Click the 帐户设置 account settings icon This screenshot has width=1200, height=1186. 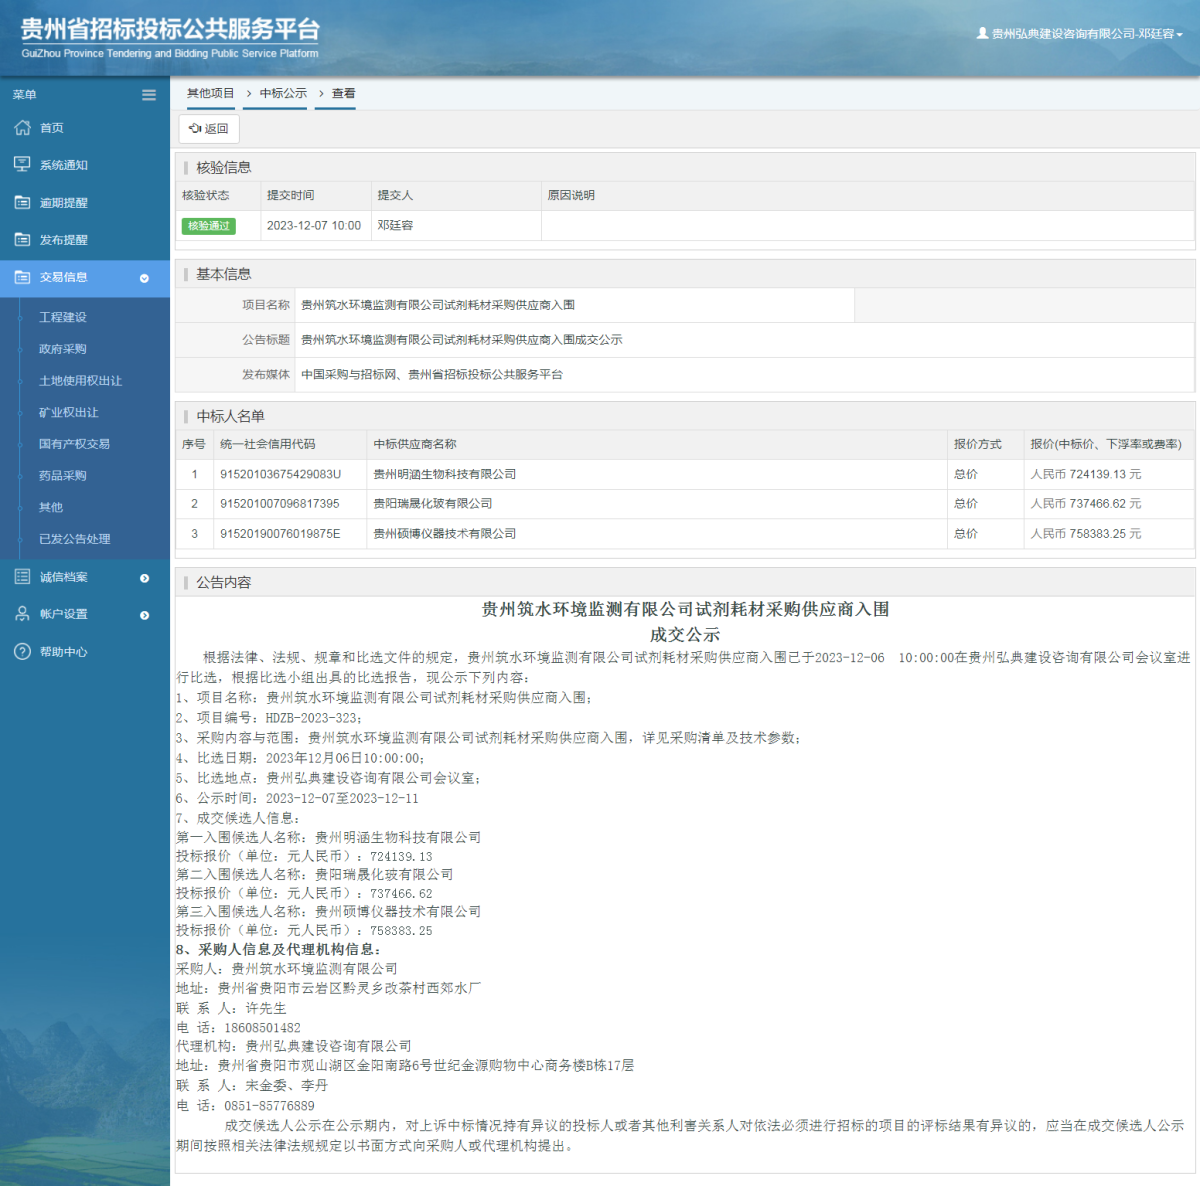(22, 614)
